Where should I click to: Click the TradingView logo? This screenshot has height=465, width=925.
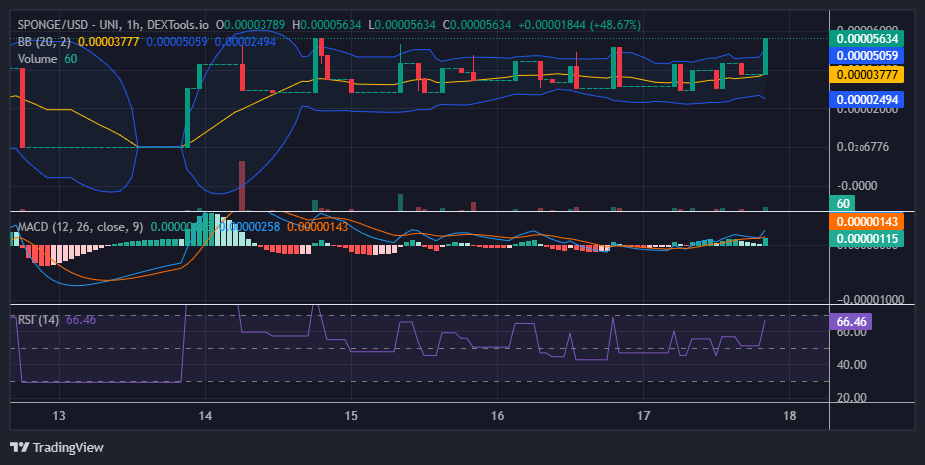[19, 447]
